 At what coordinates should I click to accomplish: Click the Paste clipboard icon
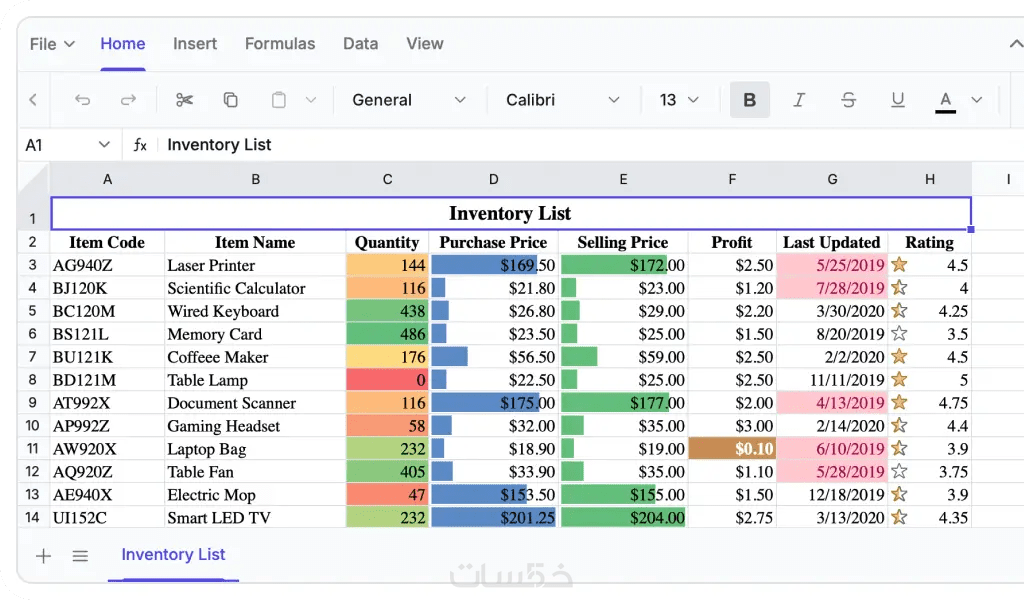[x=279, y=100]
